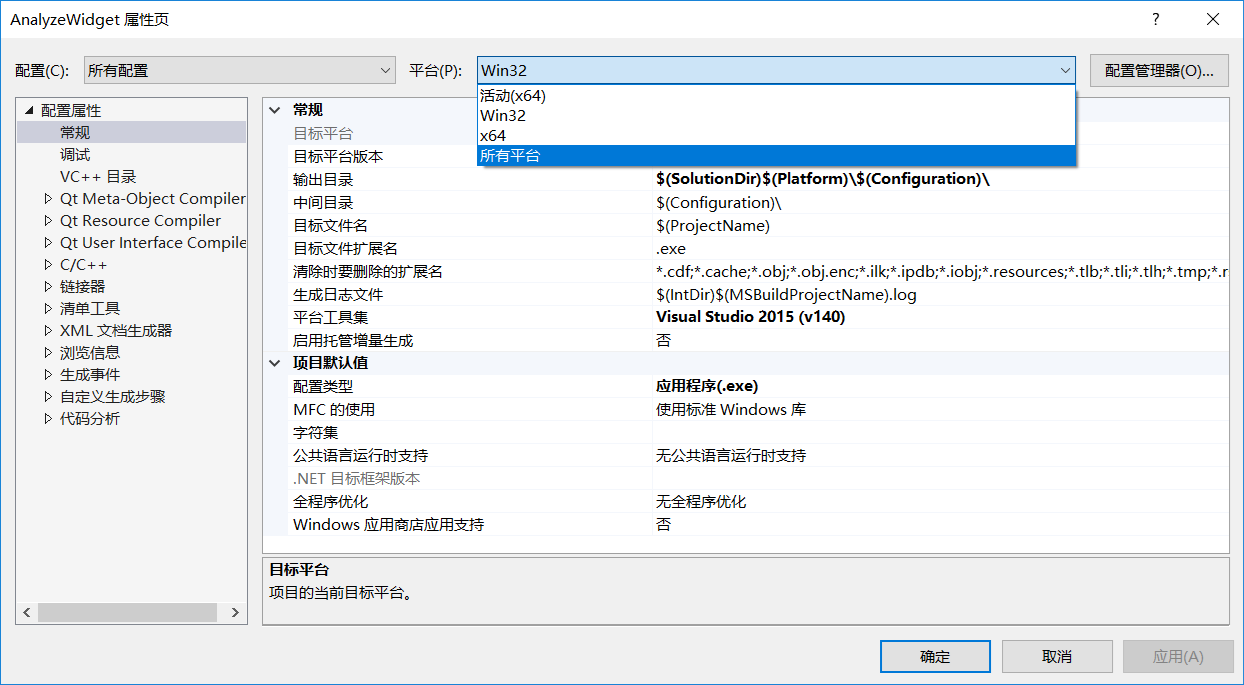This screenshot has width=1244, height=685.
Task: Select 常规 in the property tree
Action: (x=75, y=132)
